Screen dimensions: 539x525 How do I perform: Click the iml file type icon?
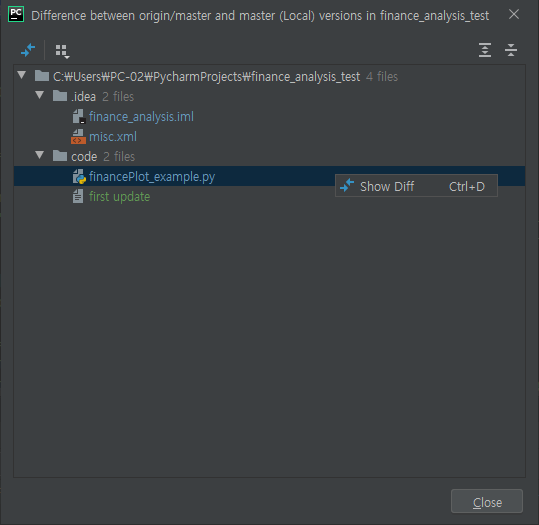point(79,116)
